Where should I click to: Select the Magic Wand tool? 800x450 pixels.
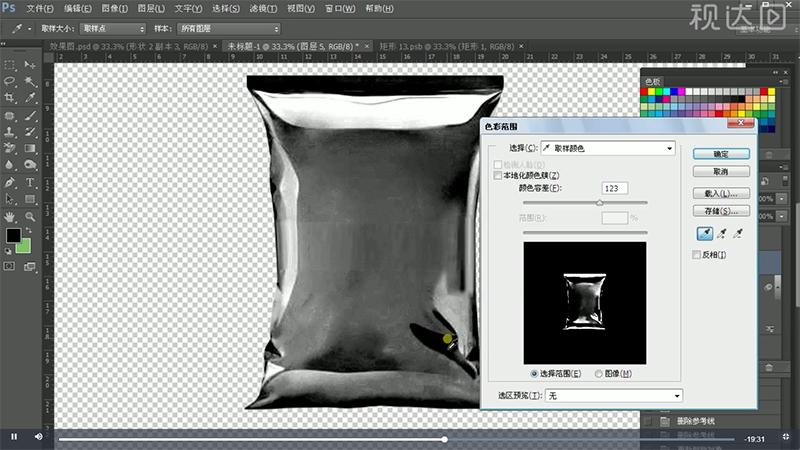(30, 81)
